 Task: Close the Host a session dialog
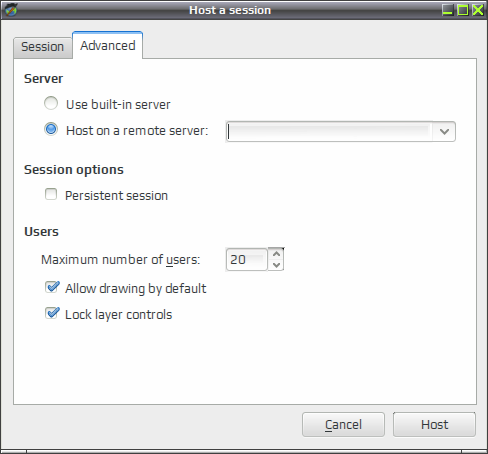pyautogui.click(x=478, y=10)
